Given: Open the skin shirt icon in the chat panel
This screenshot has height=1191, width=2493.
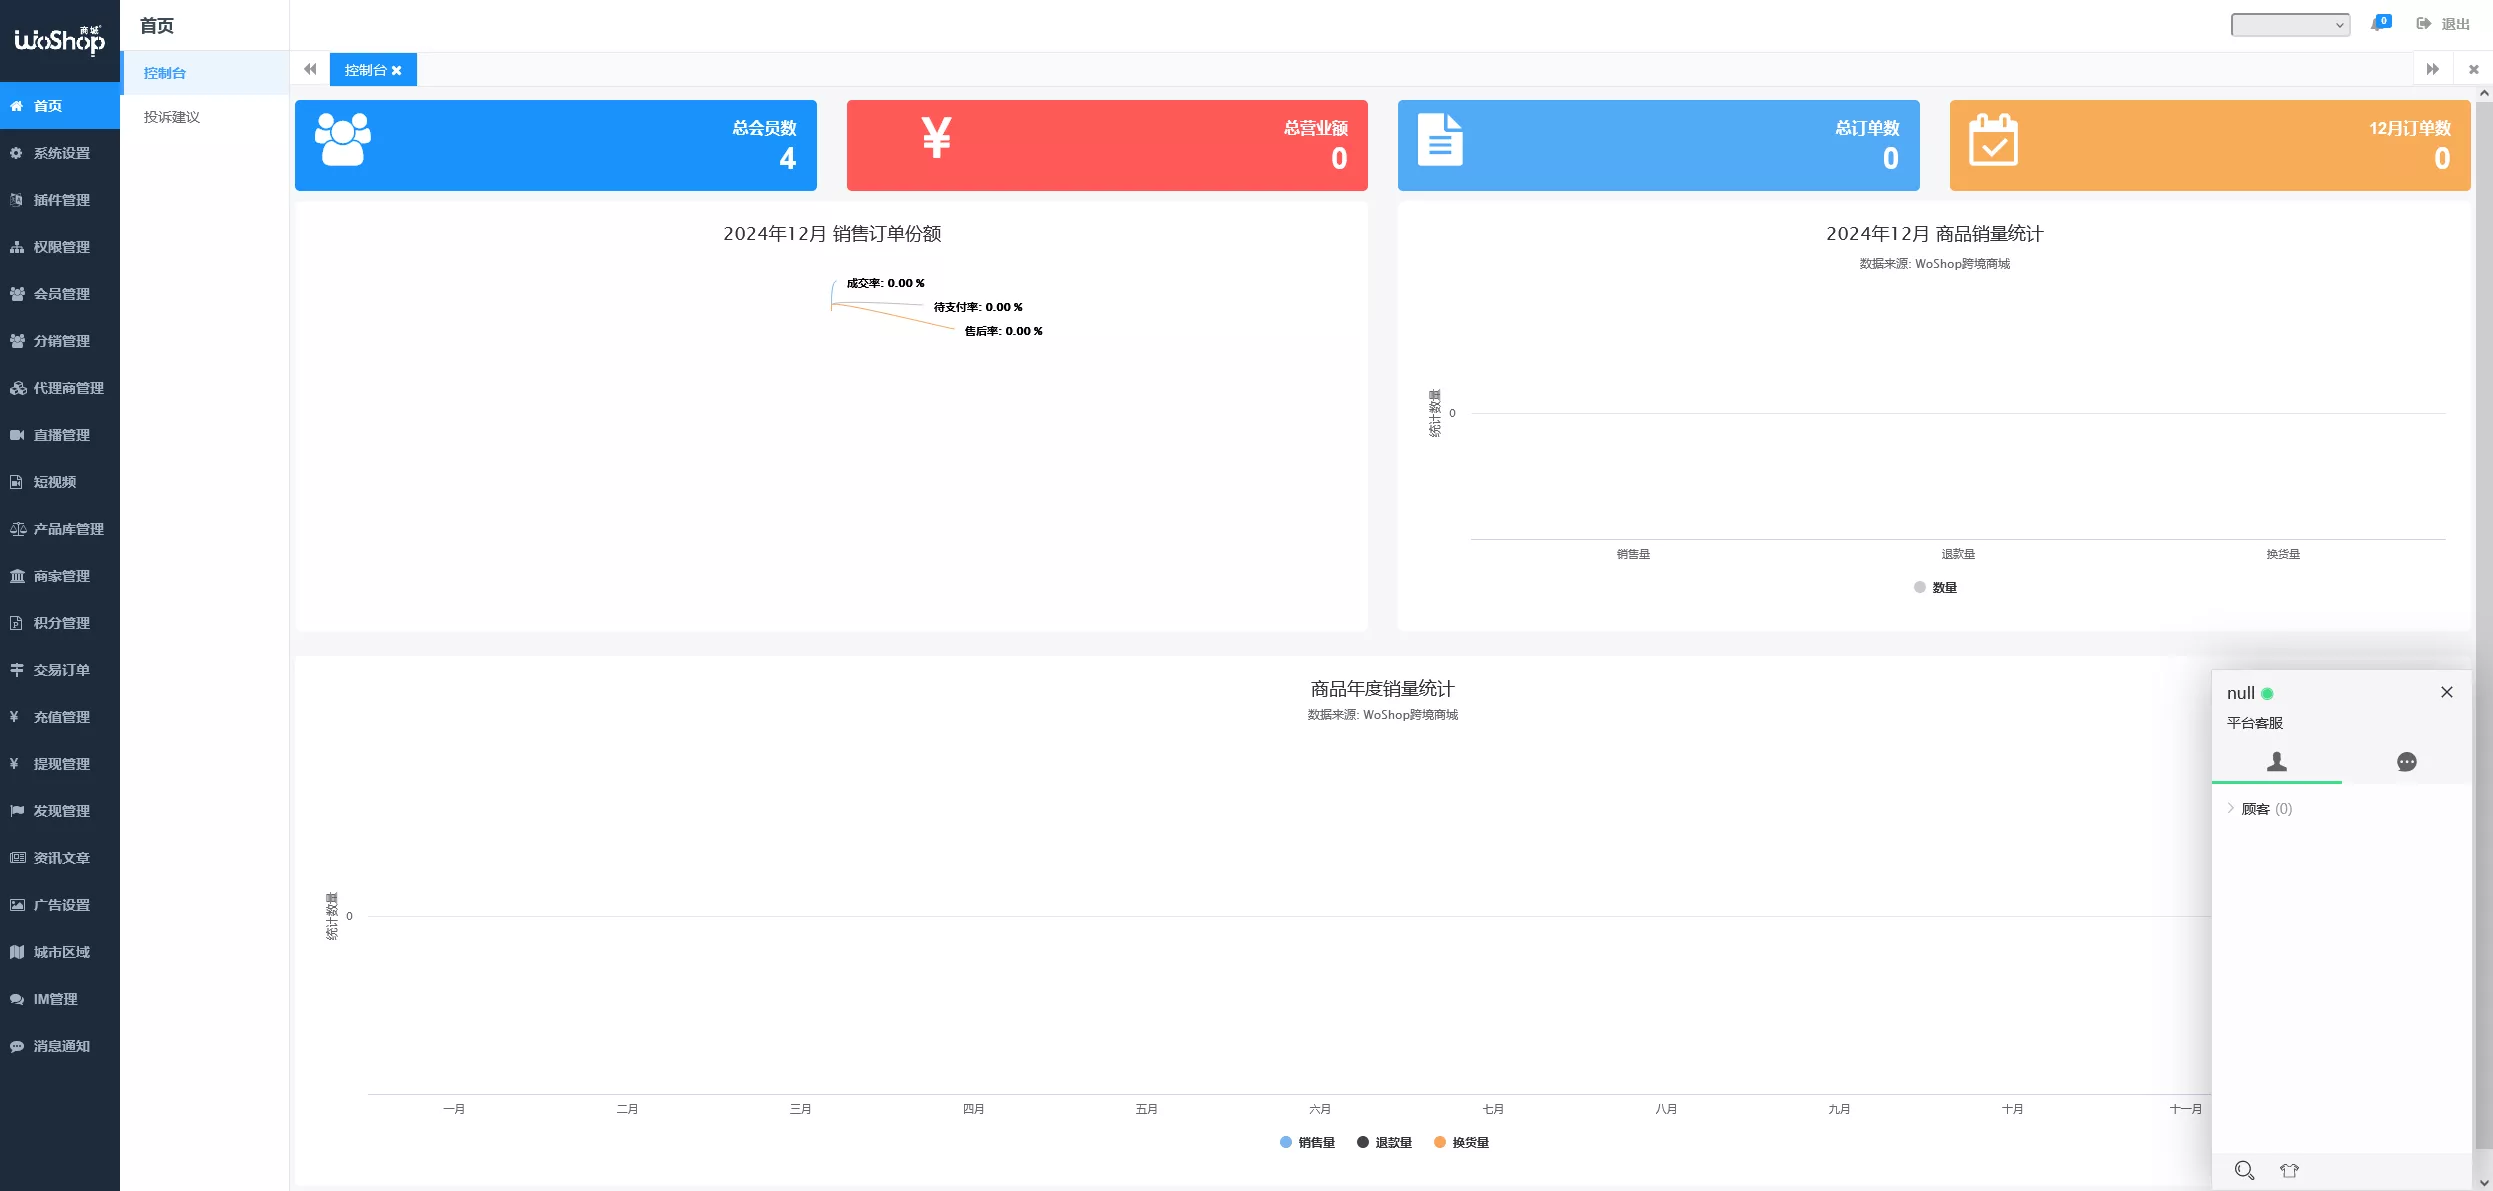Looking at the screenshot, I should 2289,1170.
